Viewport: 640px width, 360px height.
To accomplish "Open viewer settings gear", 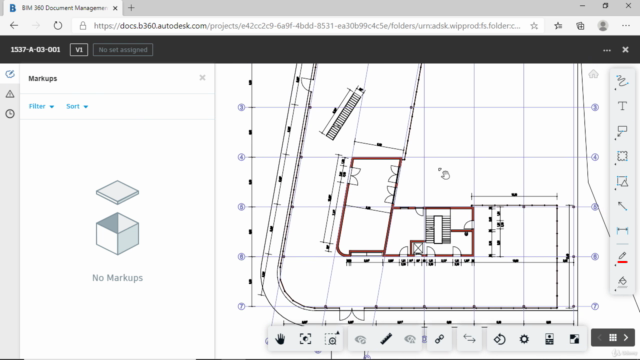I will tap(524, 339).
